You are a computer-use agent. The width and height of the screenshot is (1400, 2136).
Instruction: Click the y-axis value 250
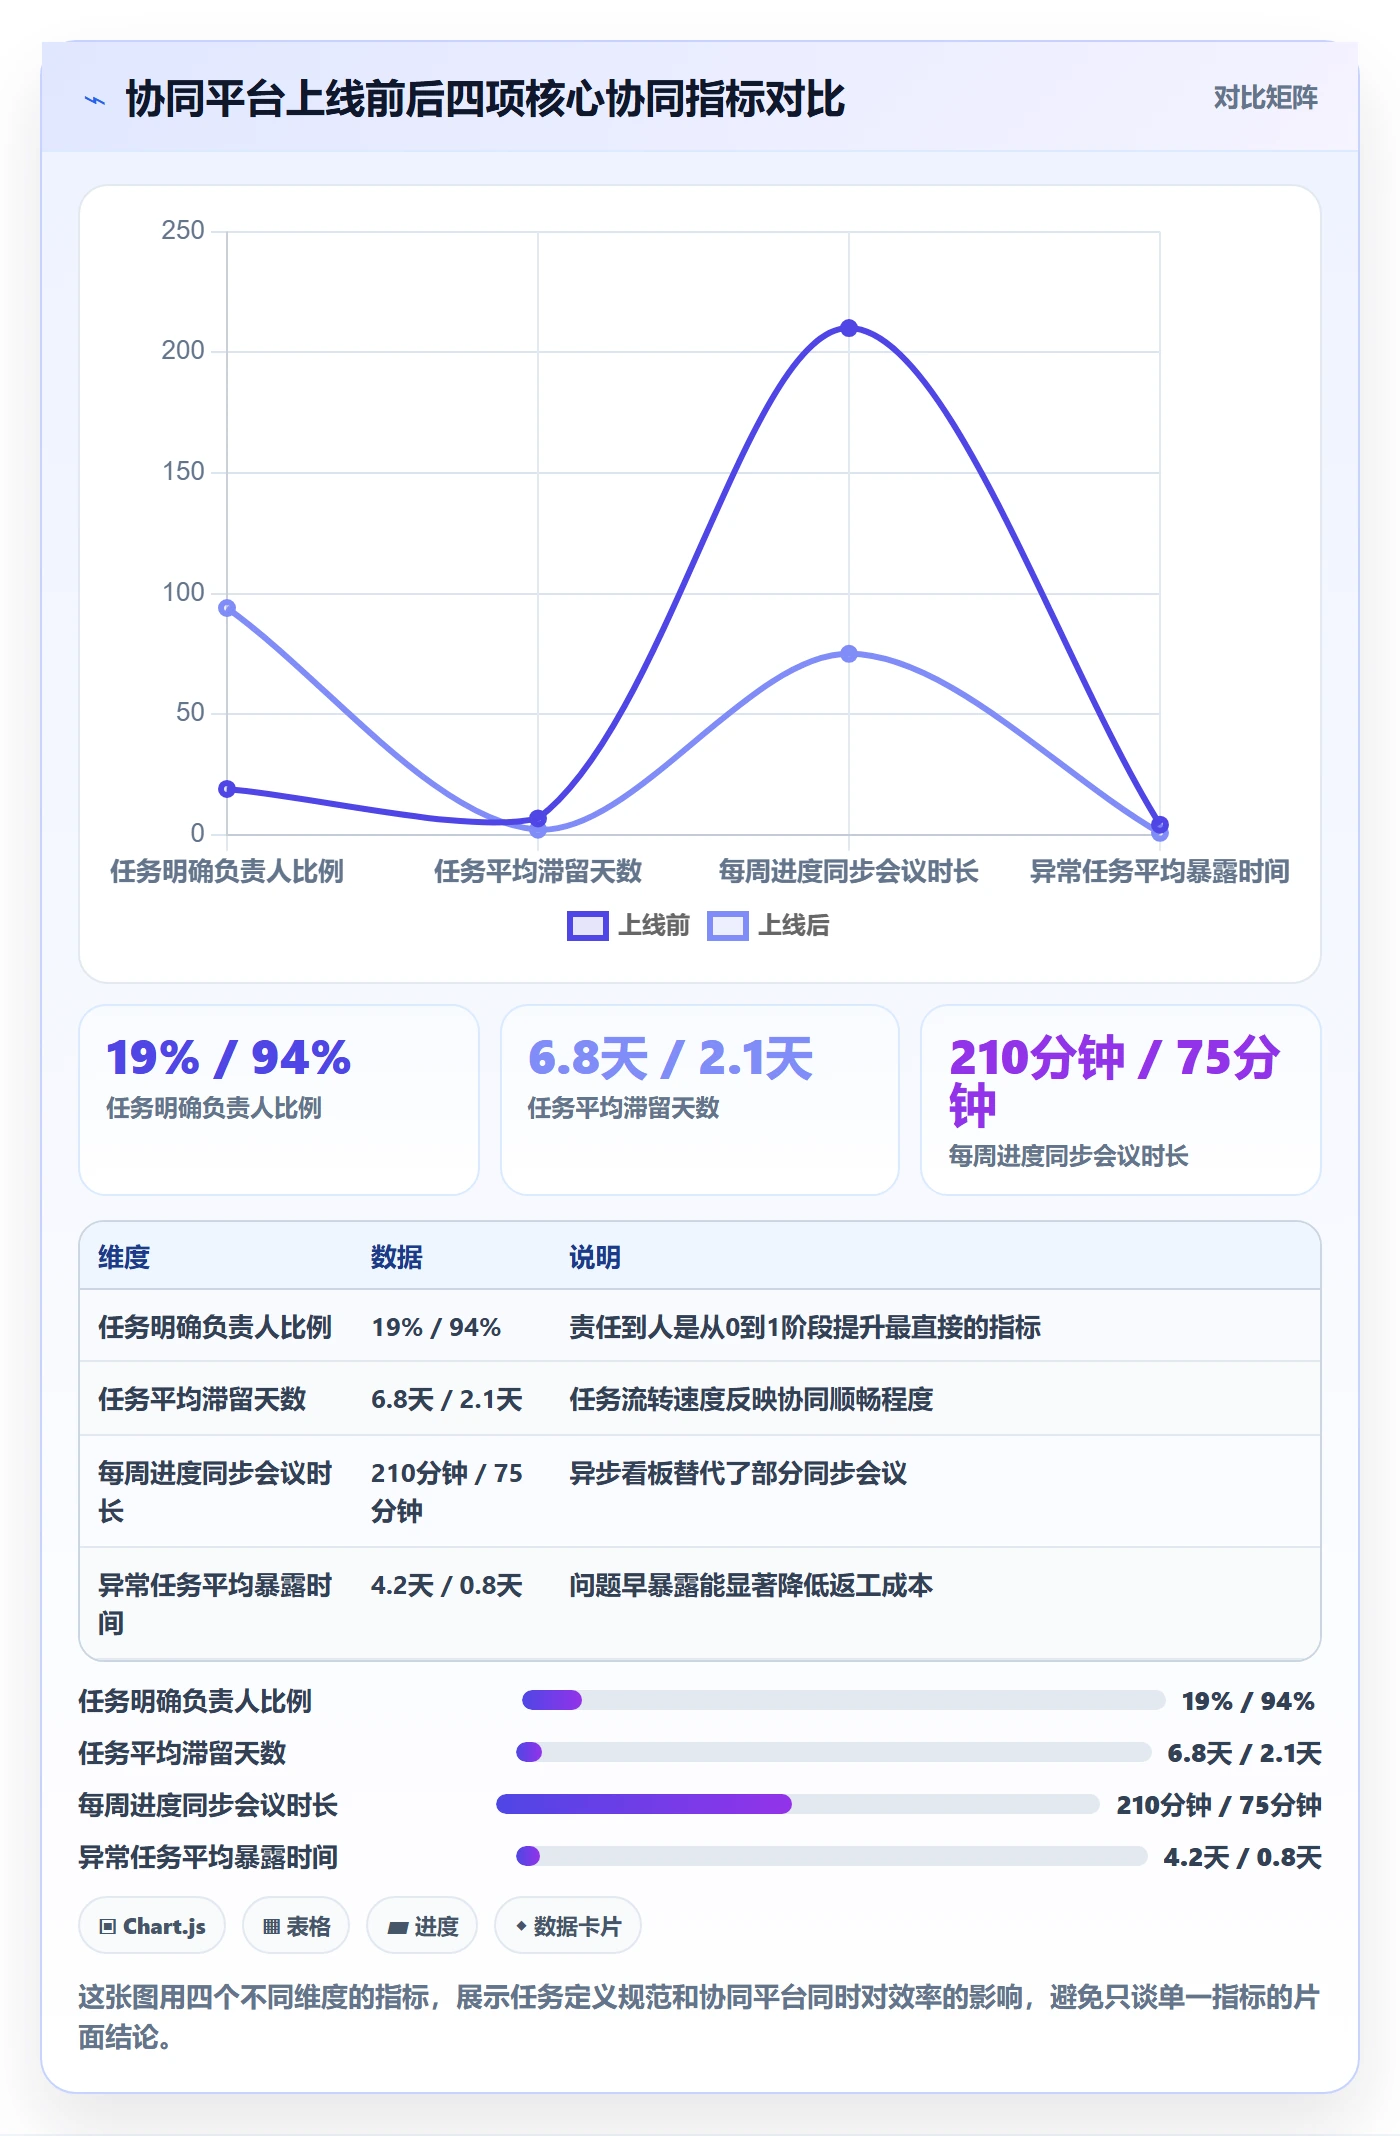183,231
